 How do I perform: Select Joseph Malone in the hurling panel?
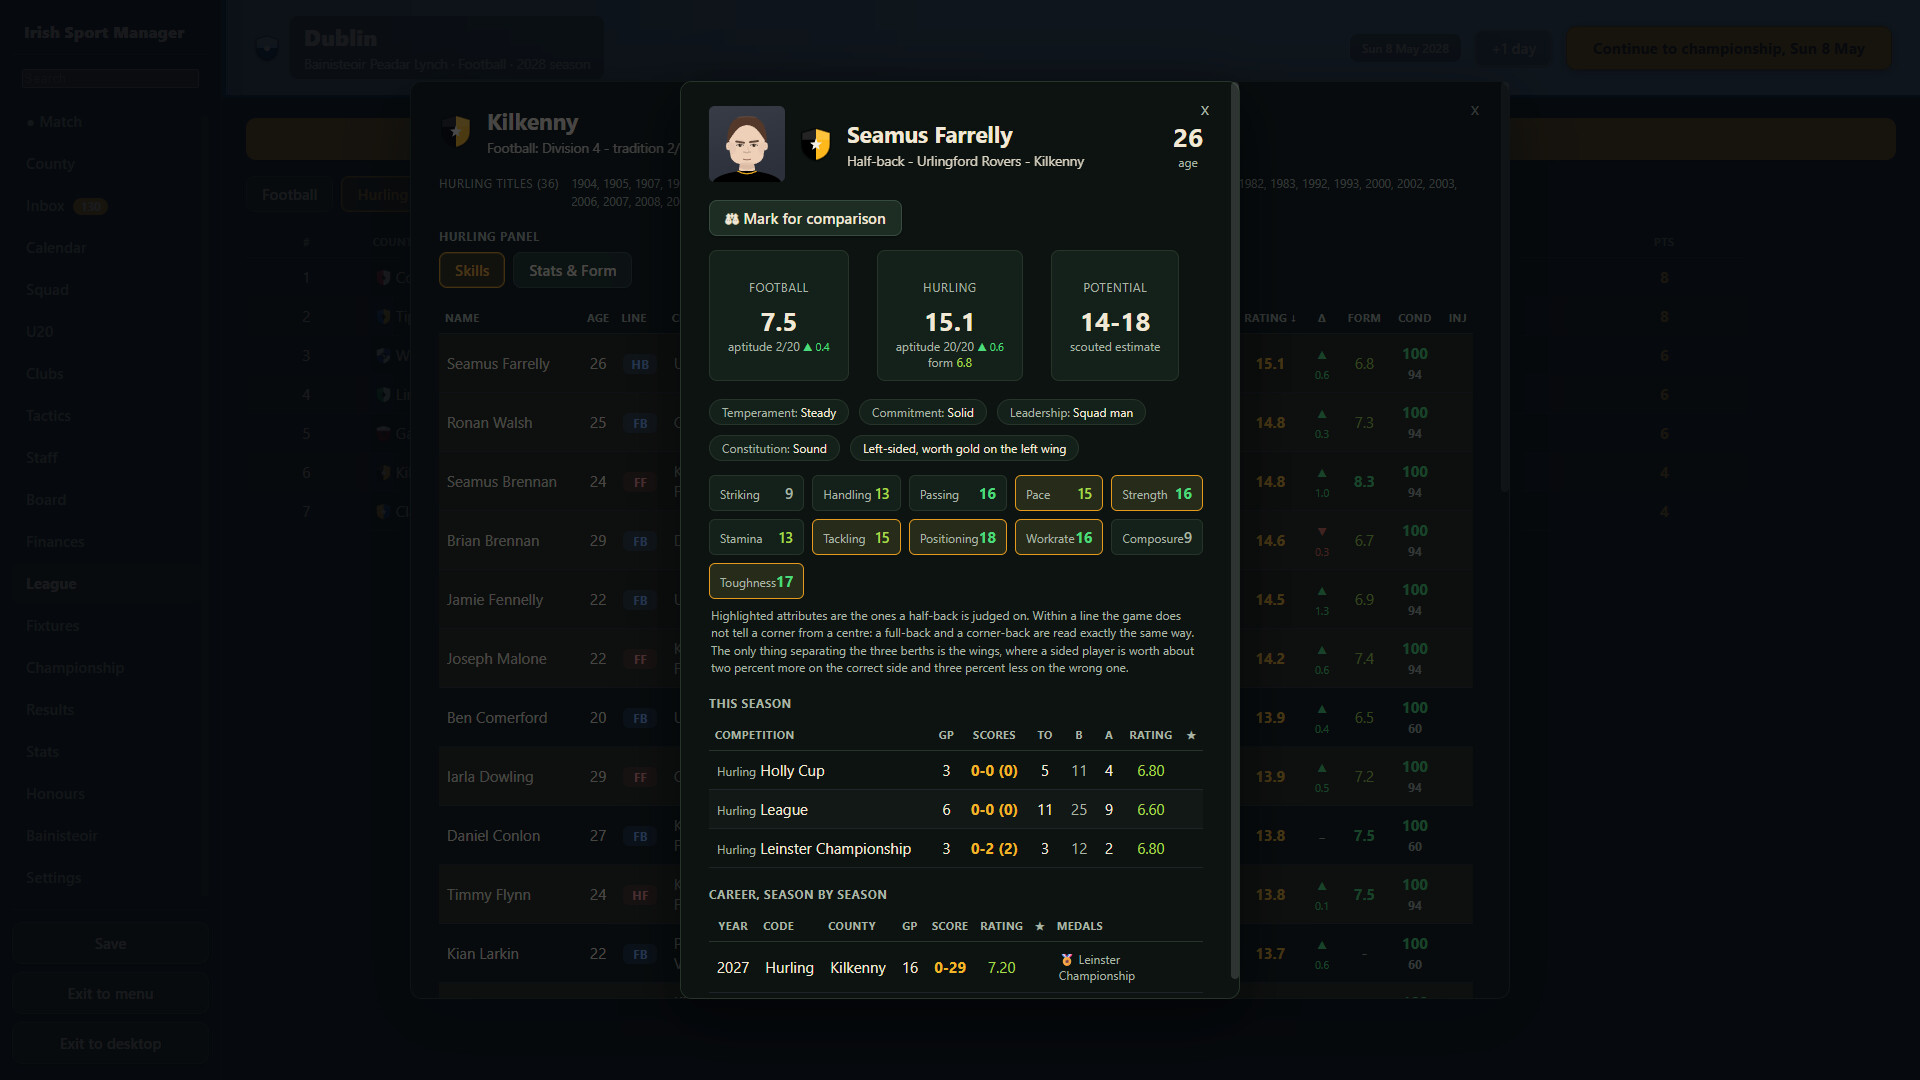coord(496,659)
